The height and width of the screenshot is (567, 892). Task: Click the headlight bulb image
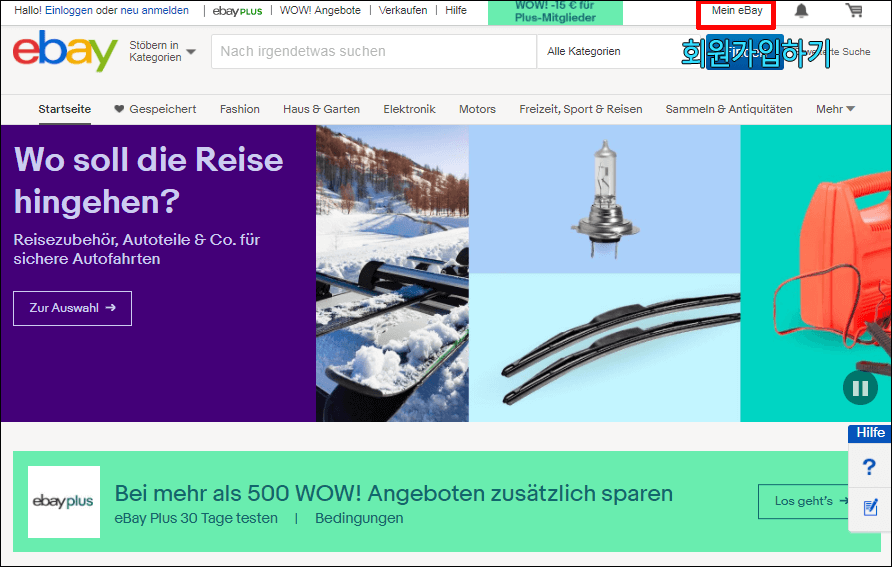coord(604,199)
